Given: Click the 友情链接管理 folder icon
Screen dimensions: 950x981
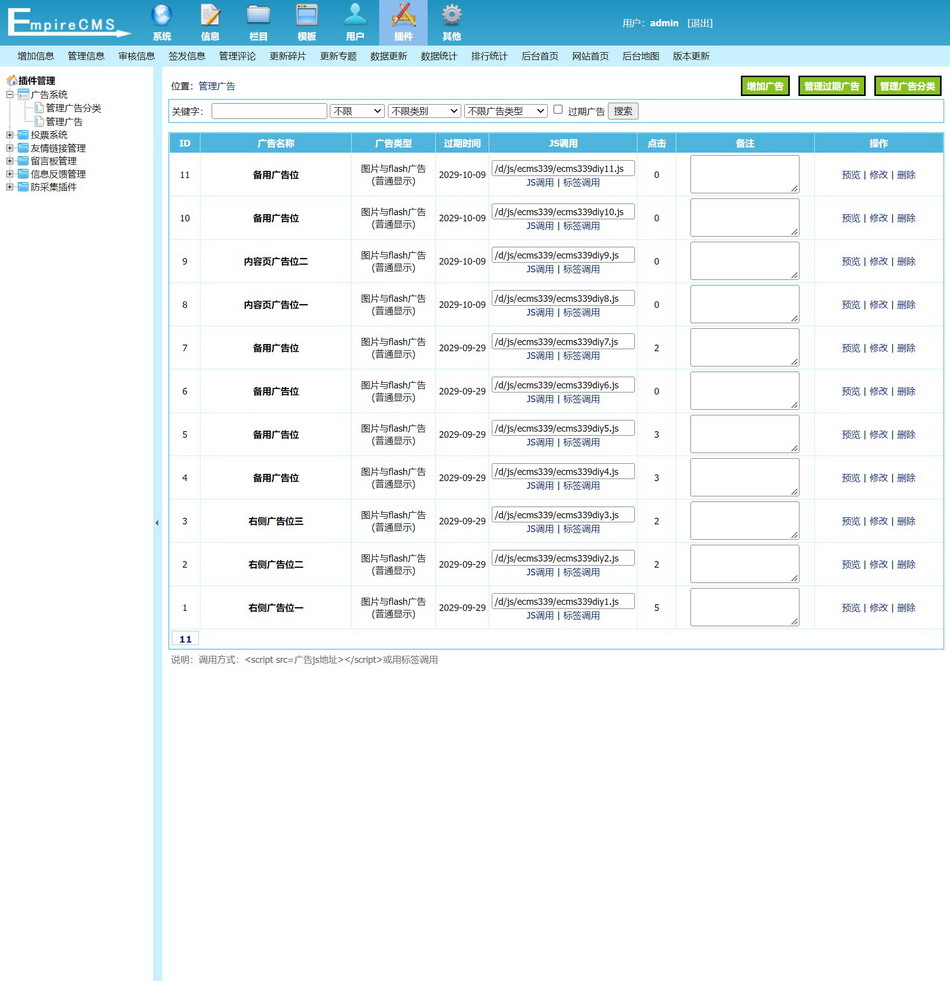Looking at the screenshot, I should pos(24,148).
